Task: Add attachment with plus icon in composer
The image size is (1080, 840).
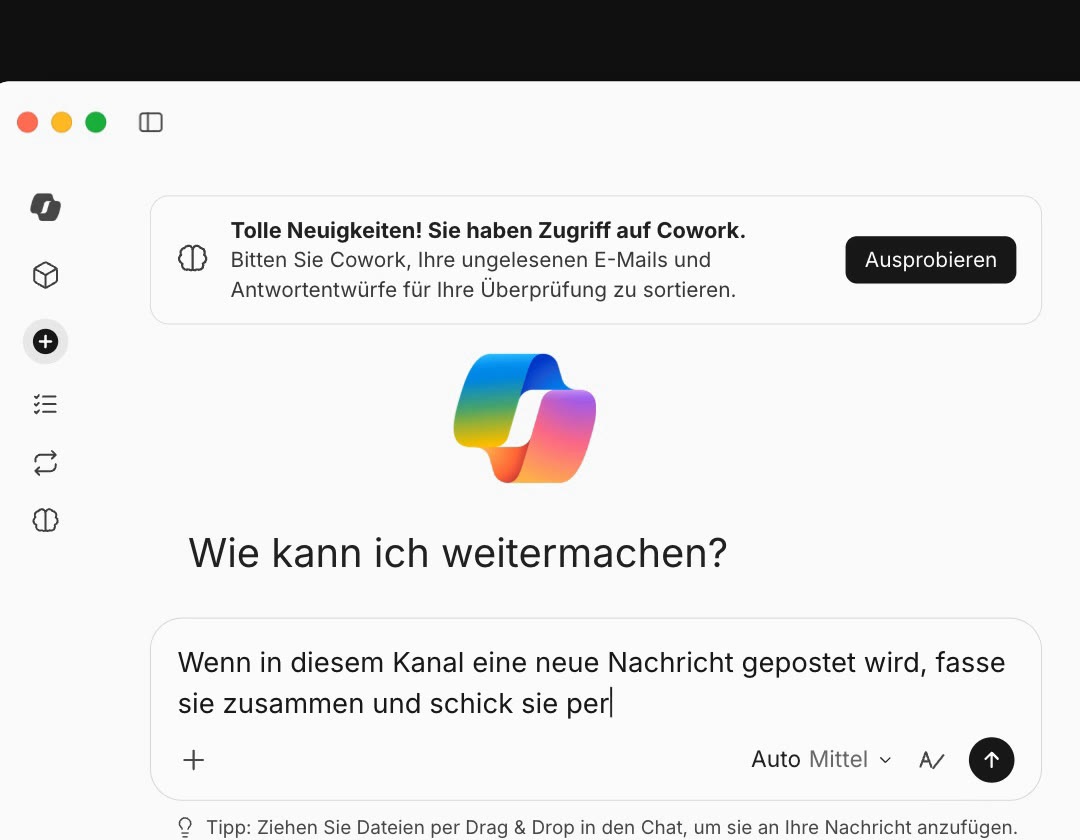Action: pyautogui.click(x=194, y=760)
